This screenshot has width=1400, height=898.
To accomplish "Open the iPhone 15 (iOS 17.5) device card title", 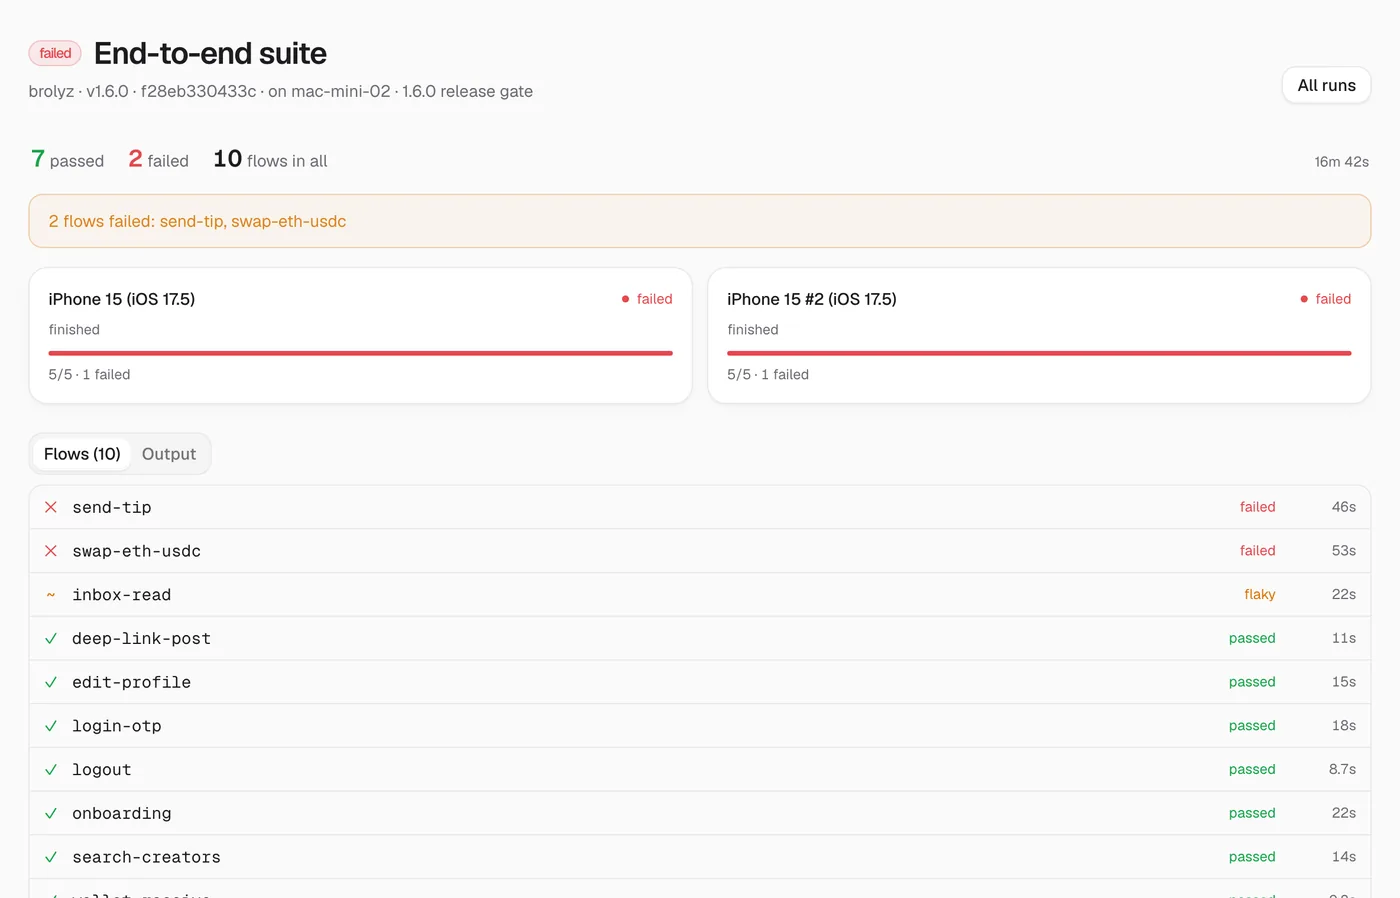I will (122, 299).
